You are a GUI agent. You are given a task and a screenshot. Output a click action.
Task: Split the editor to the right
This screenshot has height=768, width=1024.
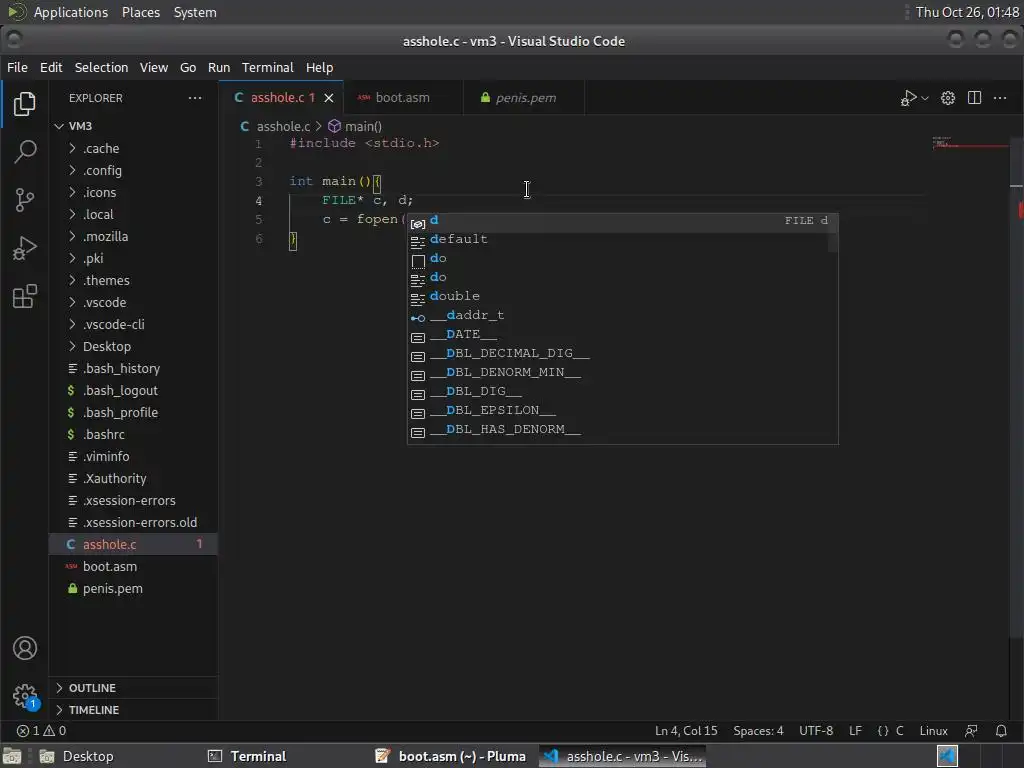[x=974, y=98]
